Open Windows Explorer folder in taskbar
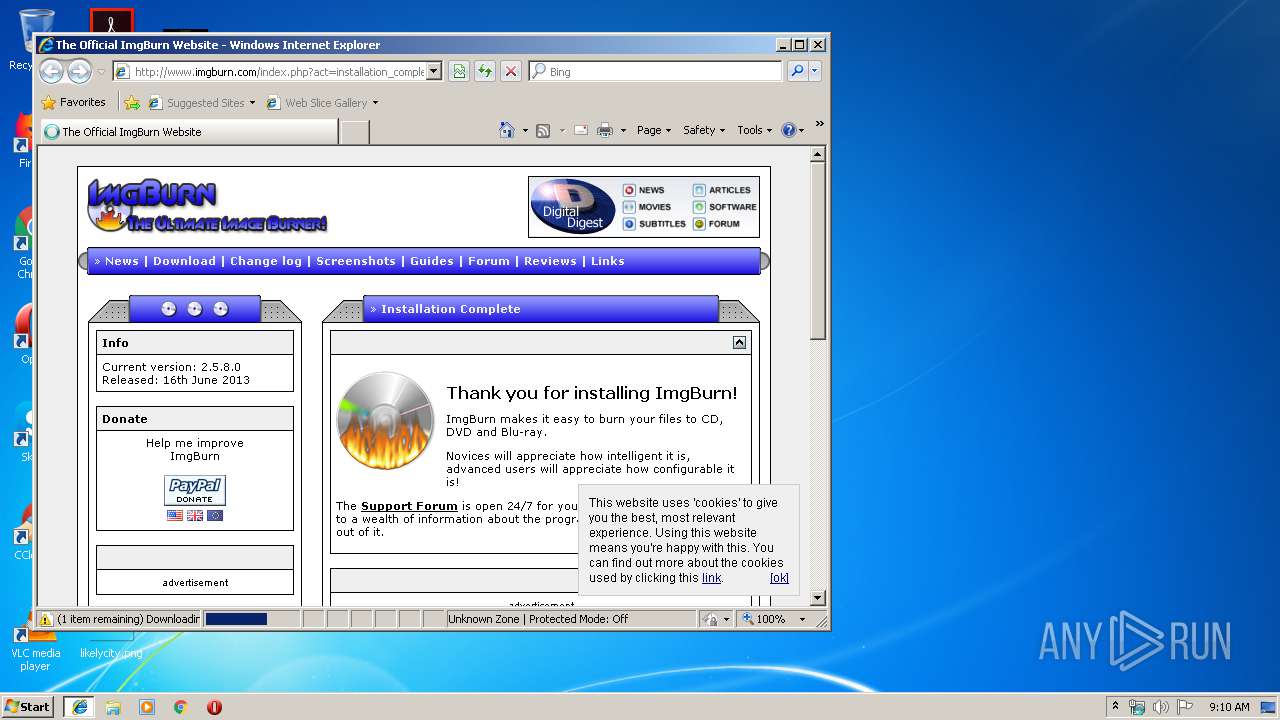 (113, 707)
